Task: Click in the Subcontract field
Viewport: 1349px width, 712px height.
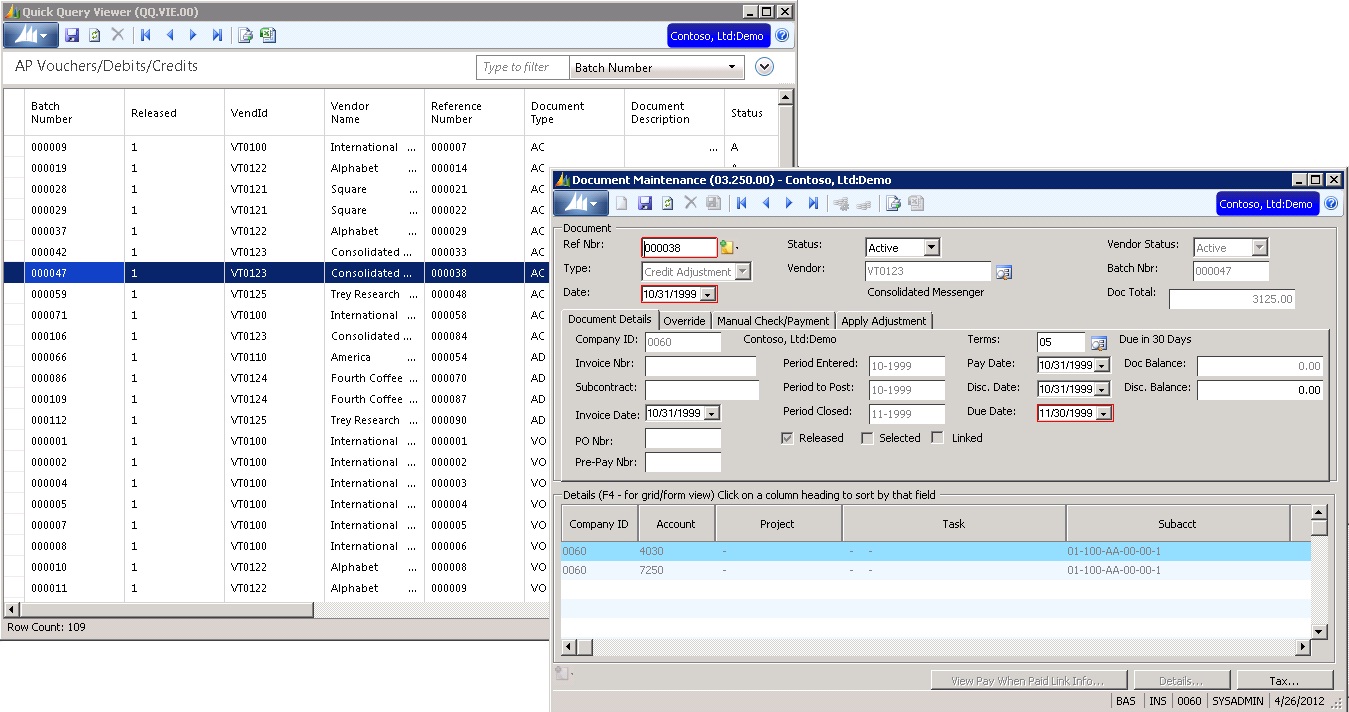Action: pyautogui.click(x=702, y=390)
